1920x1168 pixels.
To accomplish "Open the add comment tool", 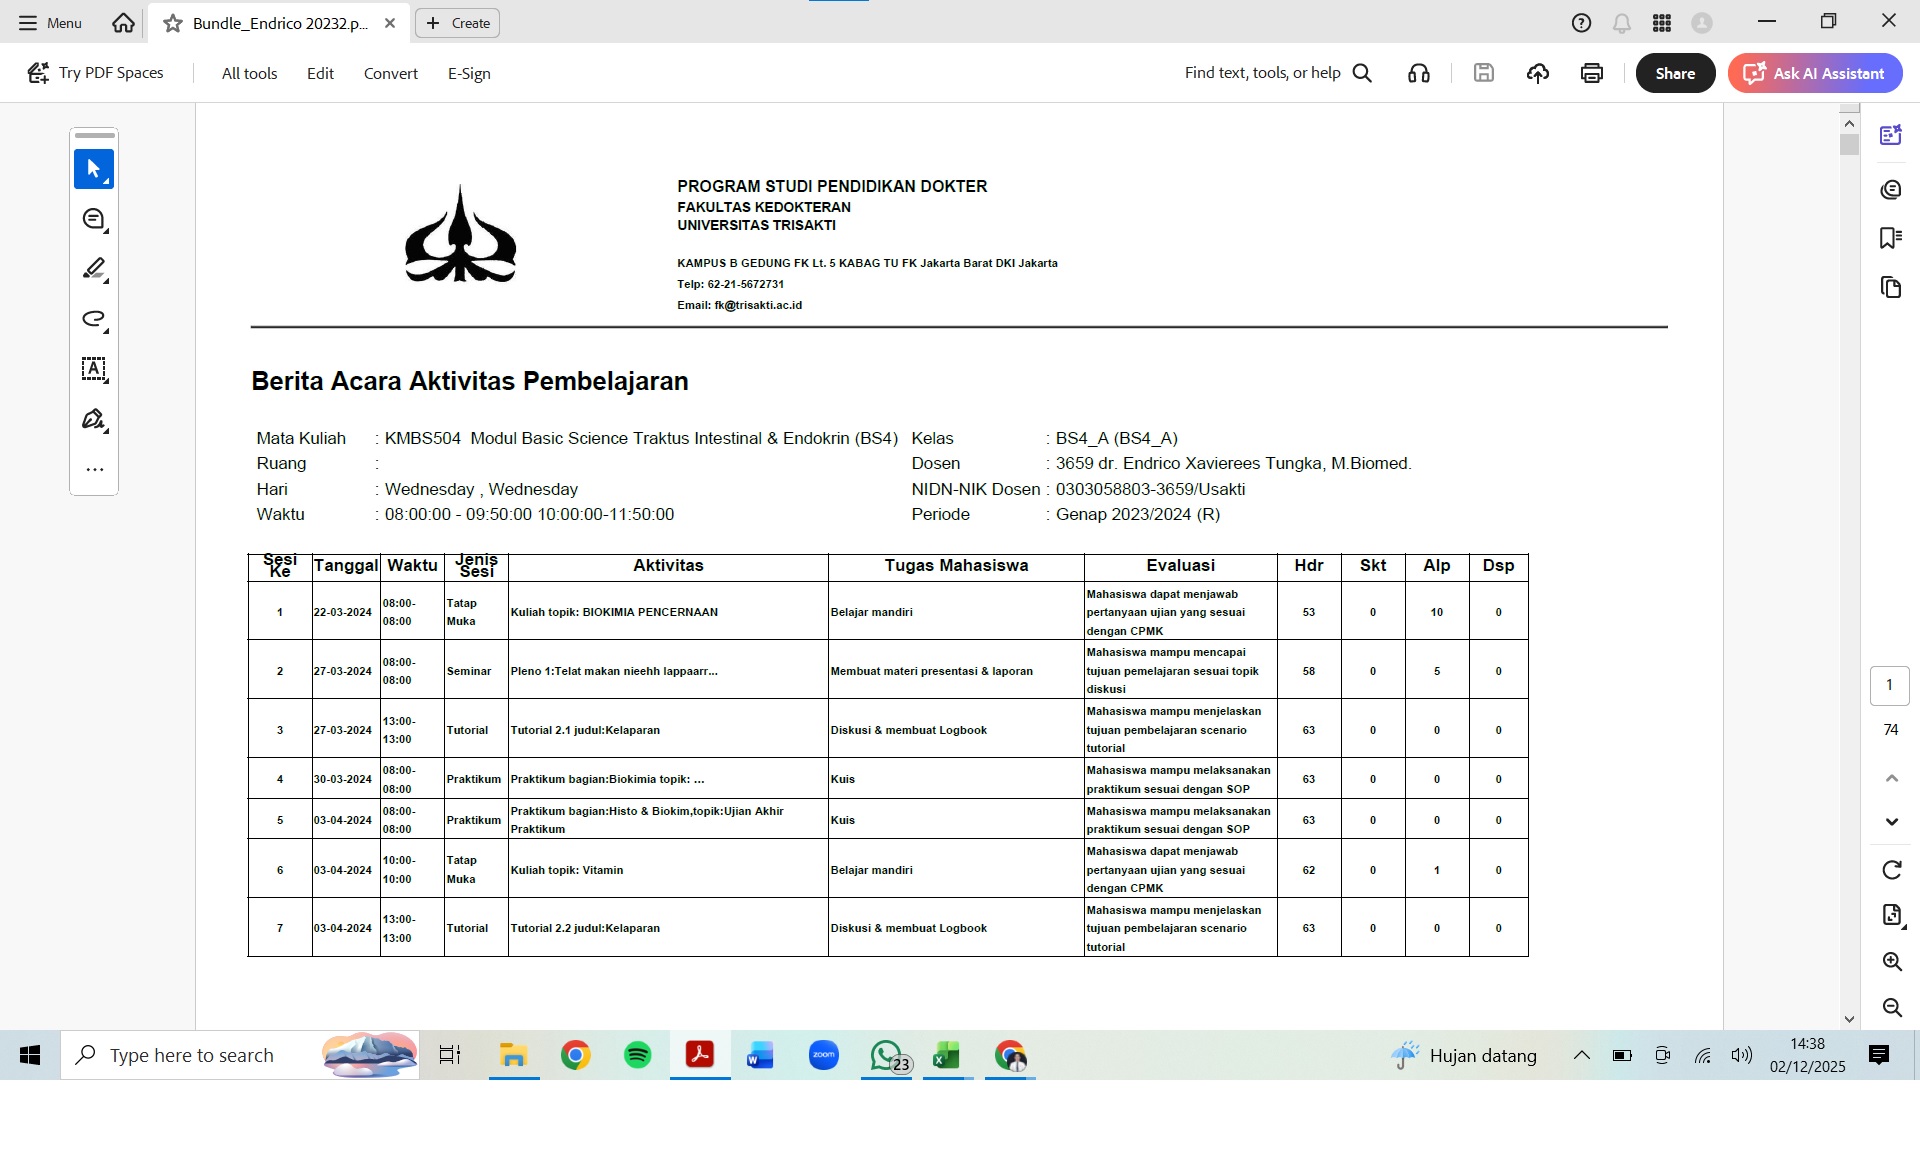I will (x=94, y=219).
